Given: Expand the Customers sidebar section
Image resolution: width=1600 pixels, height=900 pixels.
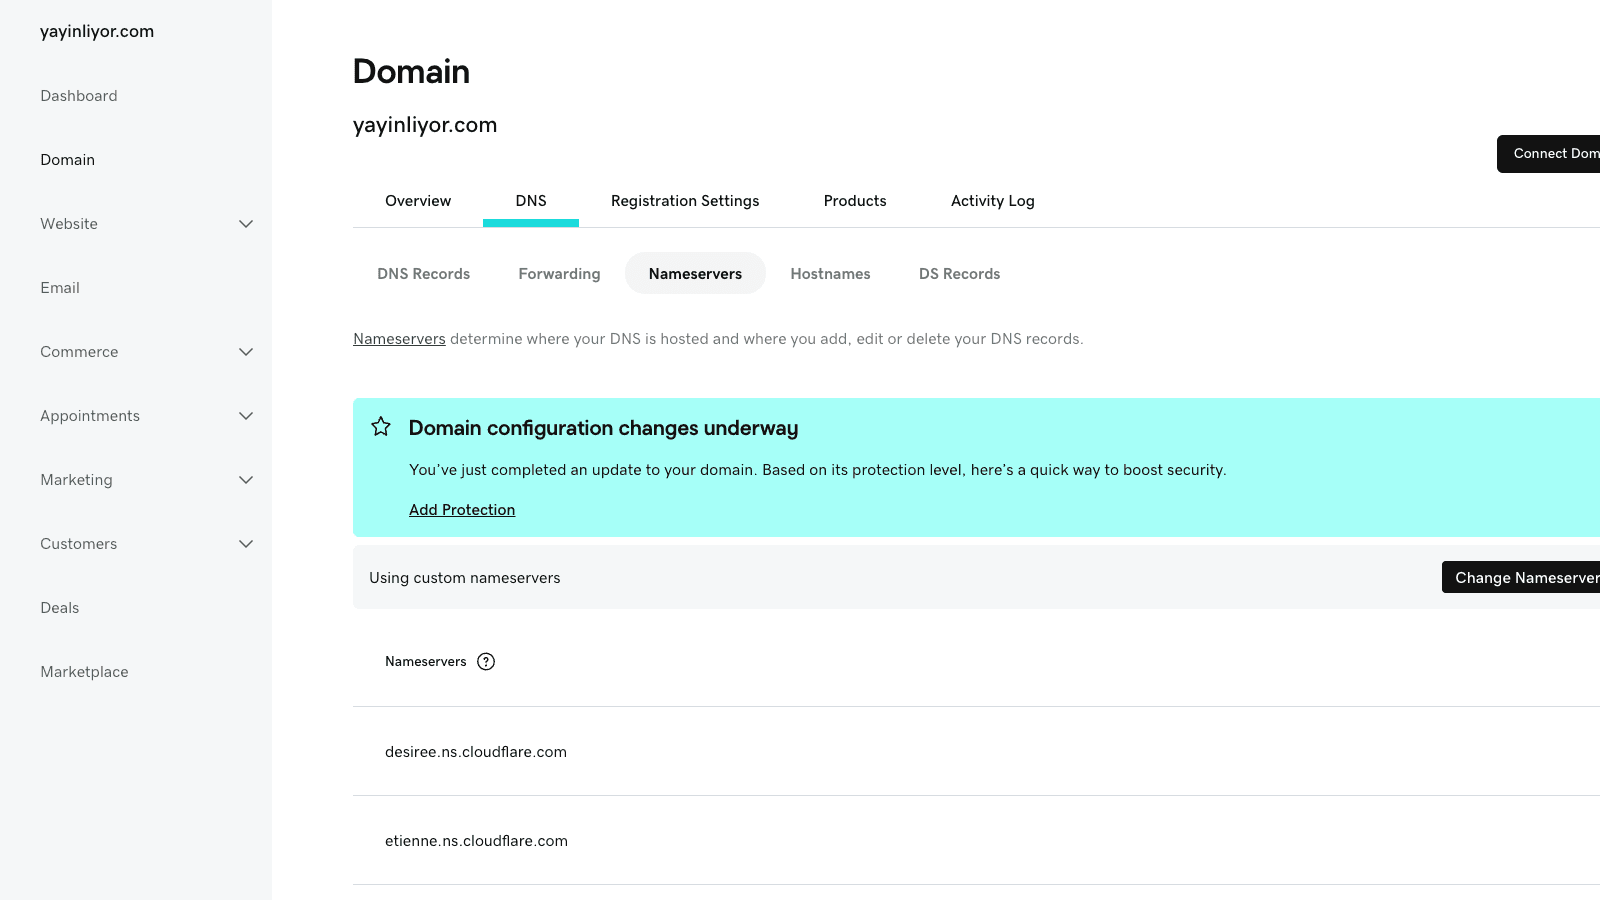Looking at the screenshot, I should 246,544.
